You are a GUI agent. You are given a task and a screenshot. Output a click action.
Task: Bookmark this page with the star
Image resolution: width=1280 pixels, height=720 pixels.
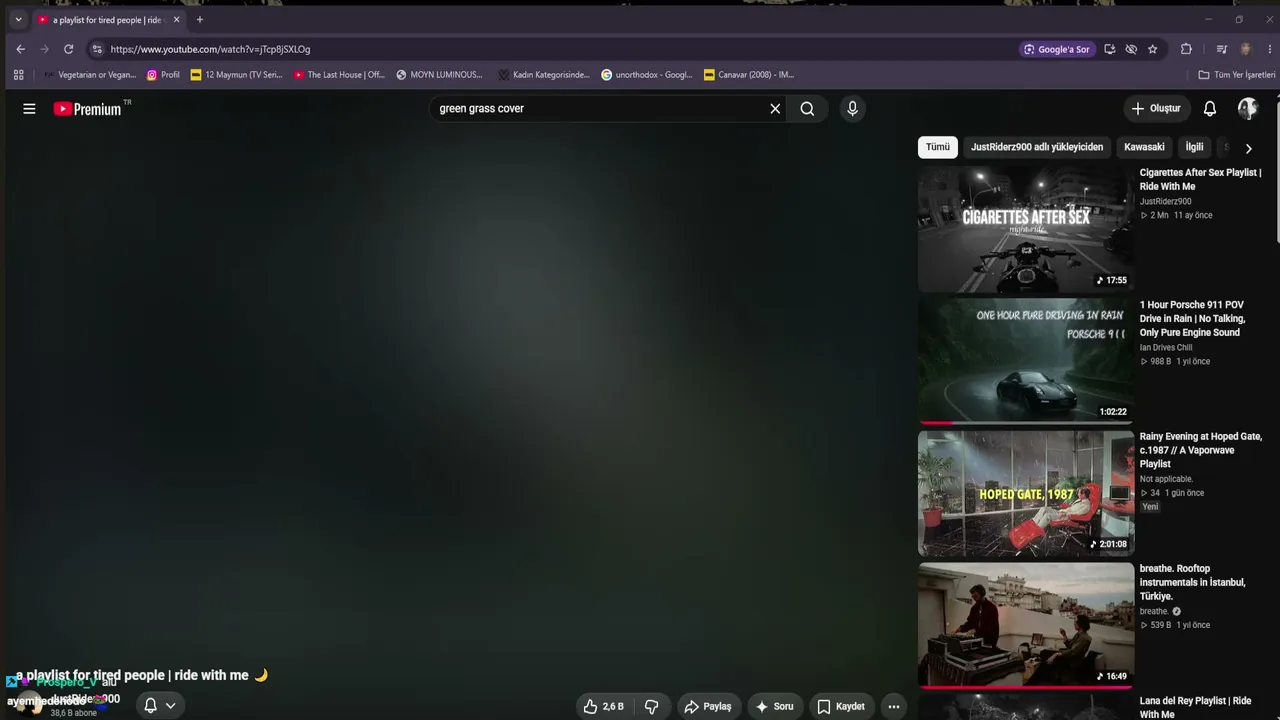pos(1153,49)
